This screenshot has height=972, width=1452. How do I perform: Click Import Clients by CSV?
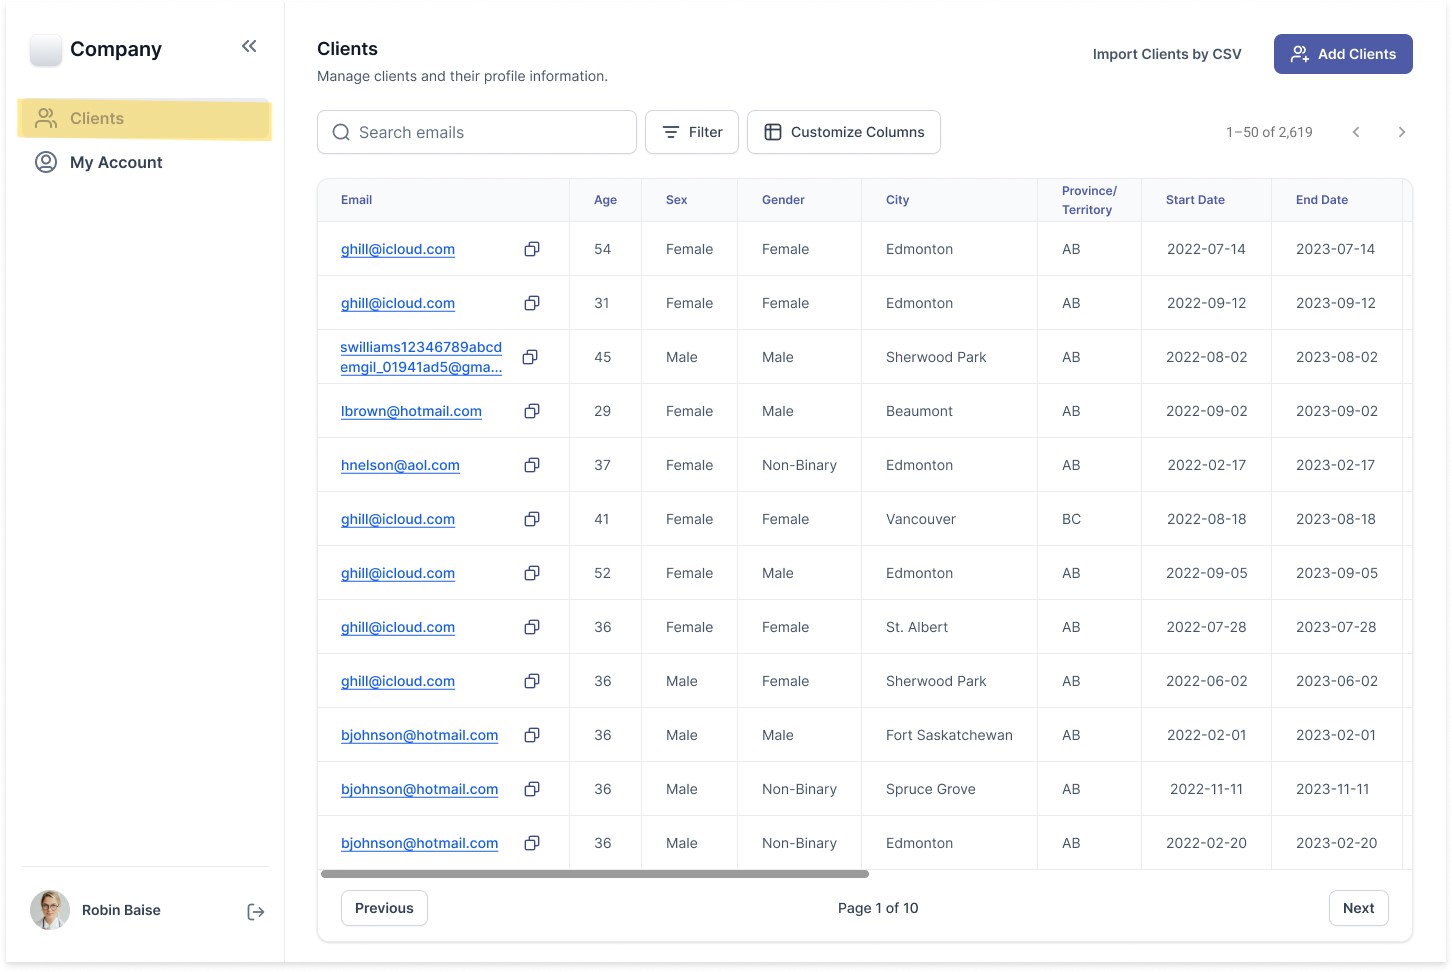(x=1167, y=54)
